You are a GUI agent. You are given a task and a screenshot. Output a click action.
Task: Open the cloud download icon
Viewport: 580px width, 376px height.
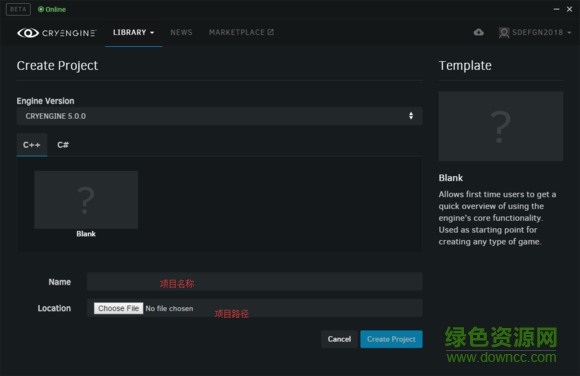pos(479,32)
